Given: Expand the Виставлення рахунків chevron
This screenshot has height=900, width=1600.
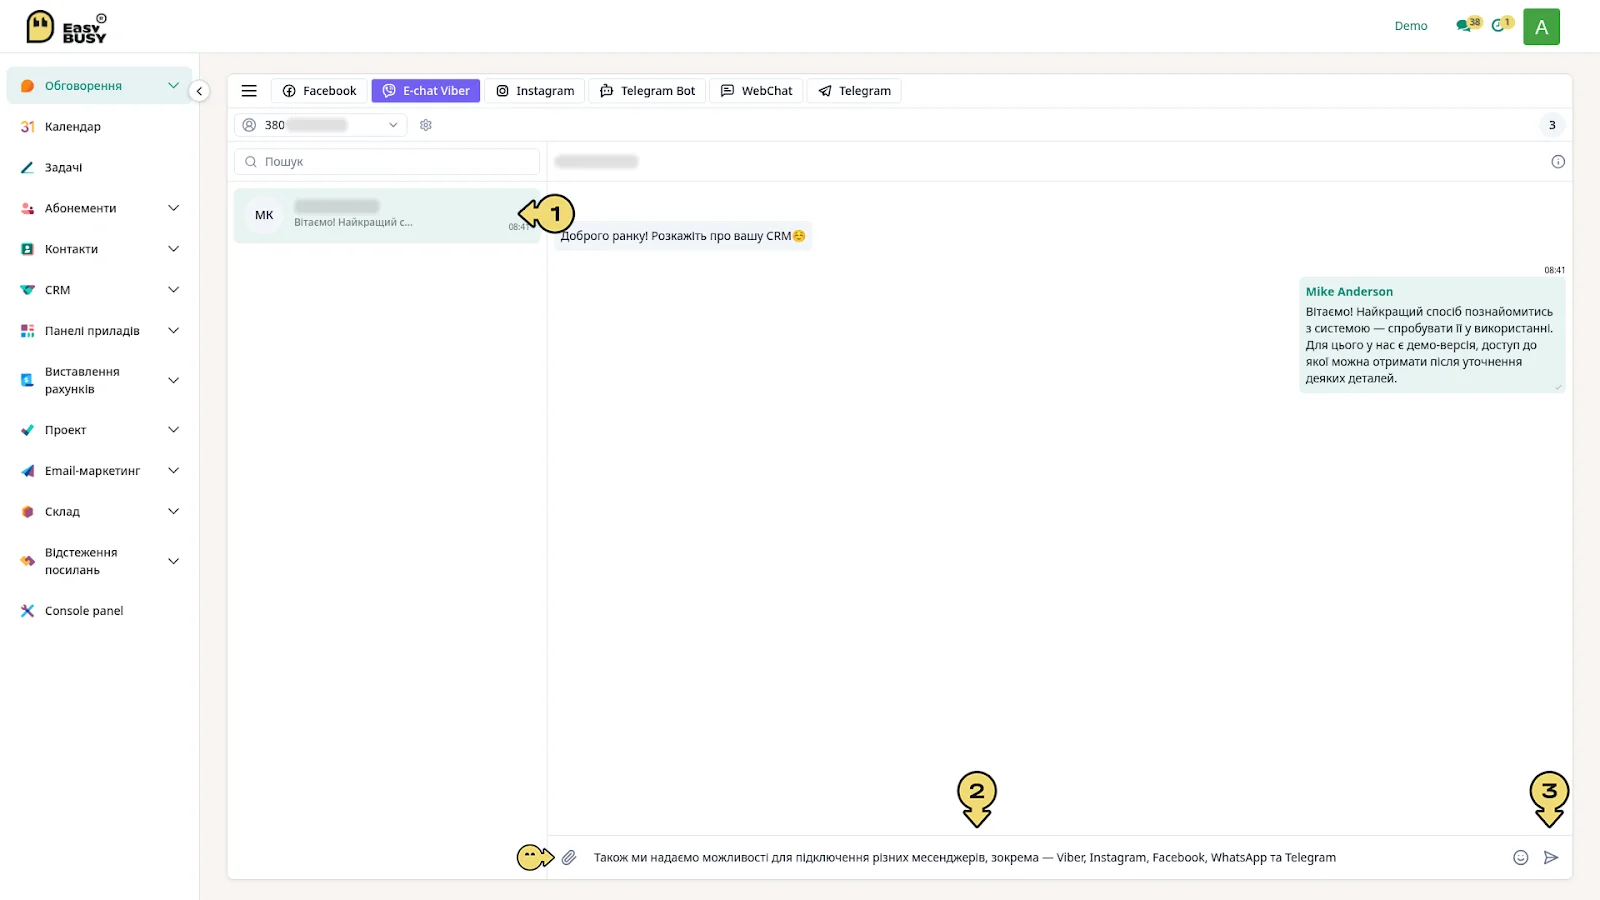Looking at the screenshot, I should point(173,380).
